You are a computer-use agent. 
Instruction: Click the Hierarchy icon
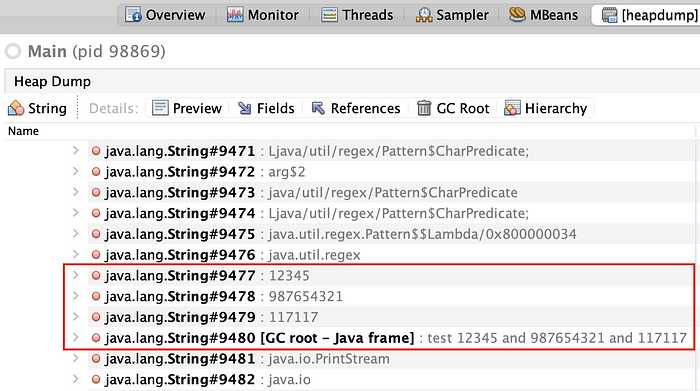512,108
